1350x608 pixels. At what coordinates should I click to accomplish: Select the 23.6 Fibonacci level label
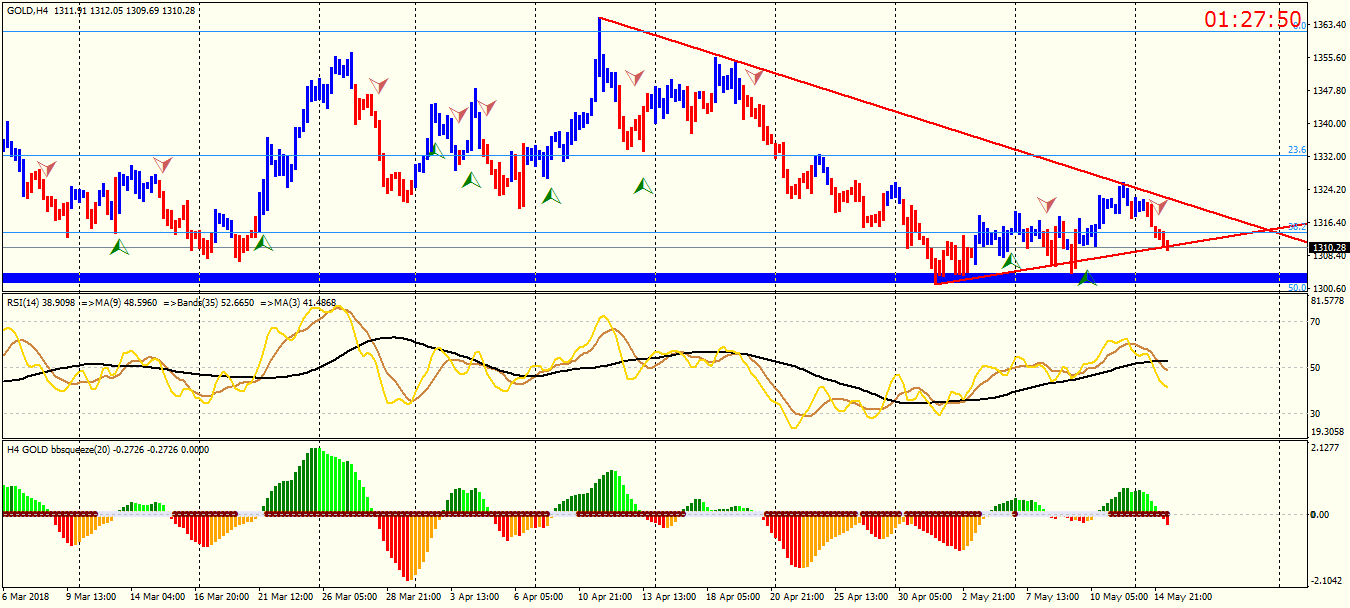(1297, 150)
